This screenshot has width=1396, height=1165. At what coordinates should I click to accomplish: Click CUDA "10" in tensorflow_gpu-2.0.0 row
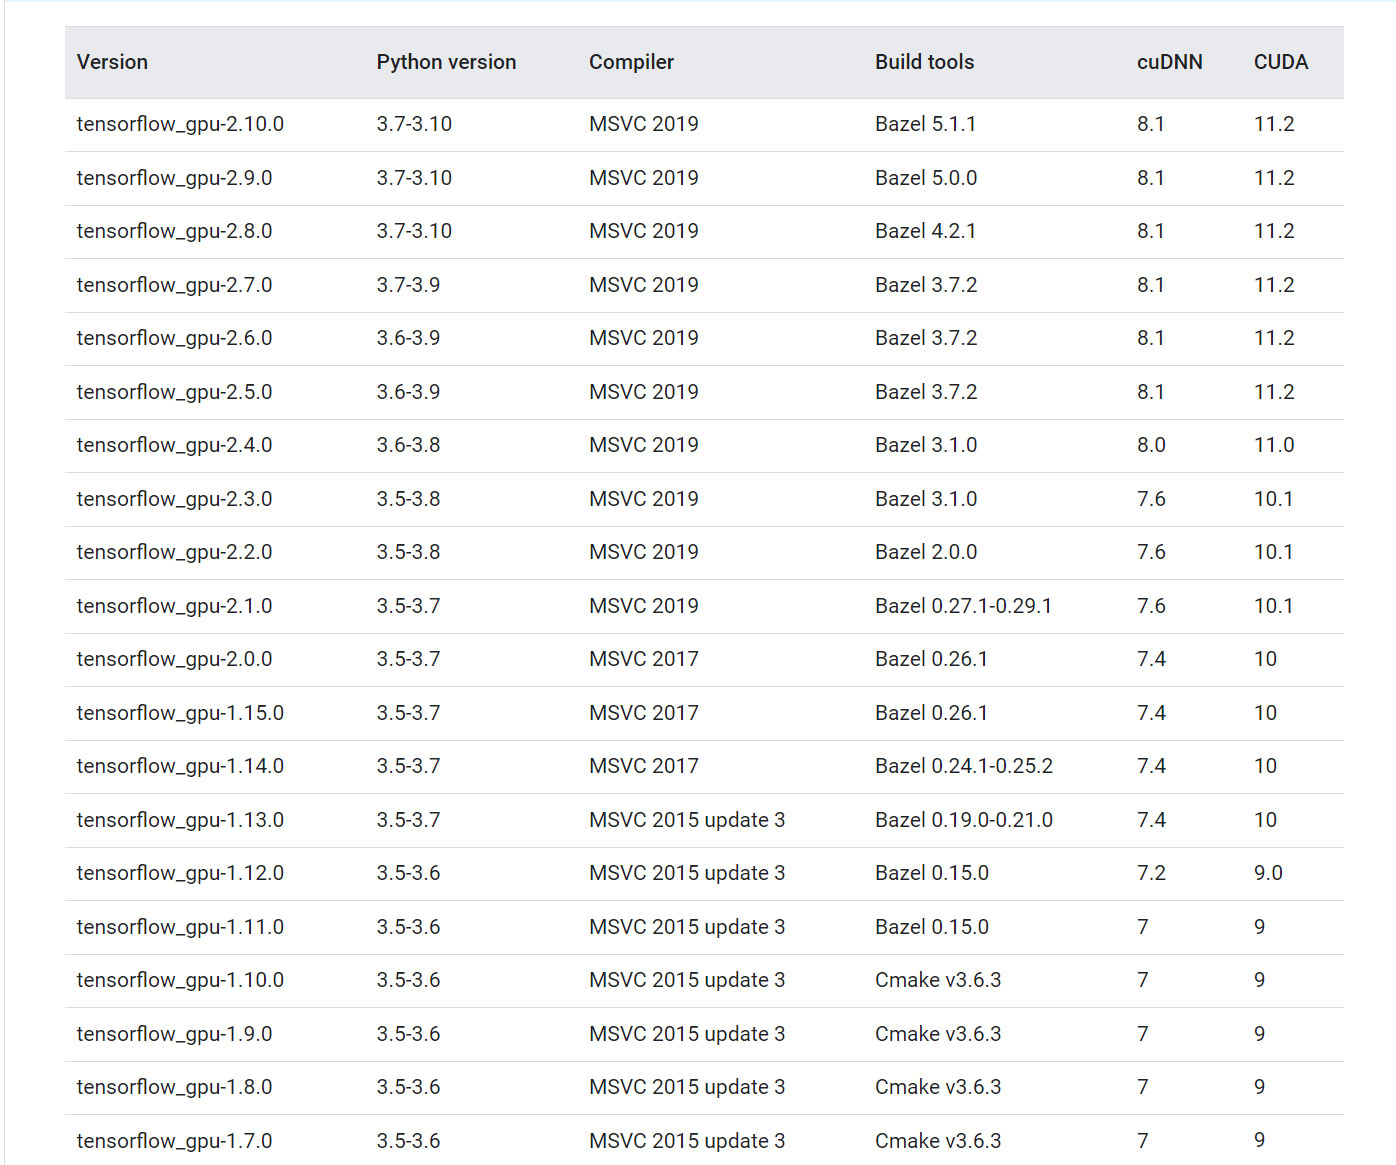coord(1265,659)
